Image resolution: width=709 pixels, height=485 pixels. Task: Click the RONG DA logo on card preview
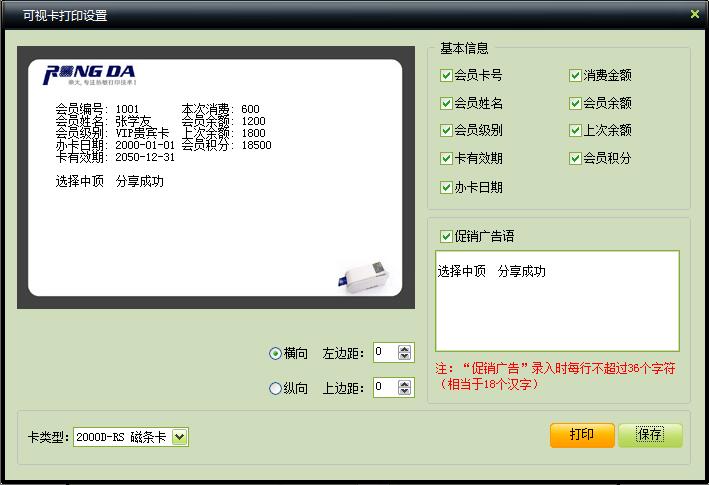coord(90,75)
